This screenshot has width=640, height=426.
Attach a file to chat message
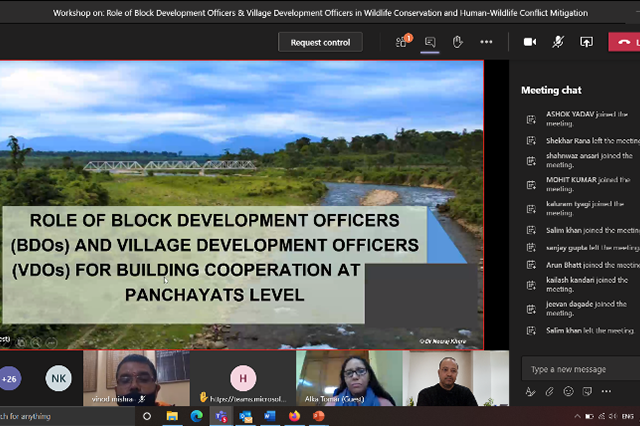click(x=550, y=391)
